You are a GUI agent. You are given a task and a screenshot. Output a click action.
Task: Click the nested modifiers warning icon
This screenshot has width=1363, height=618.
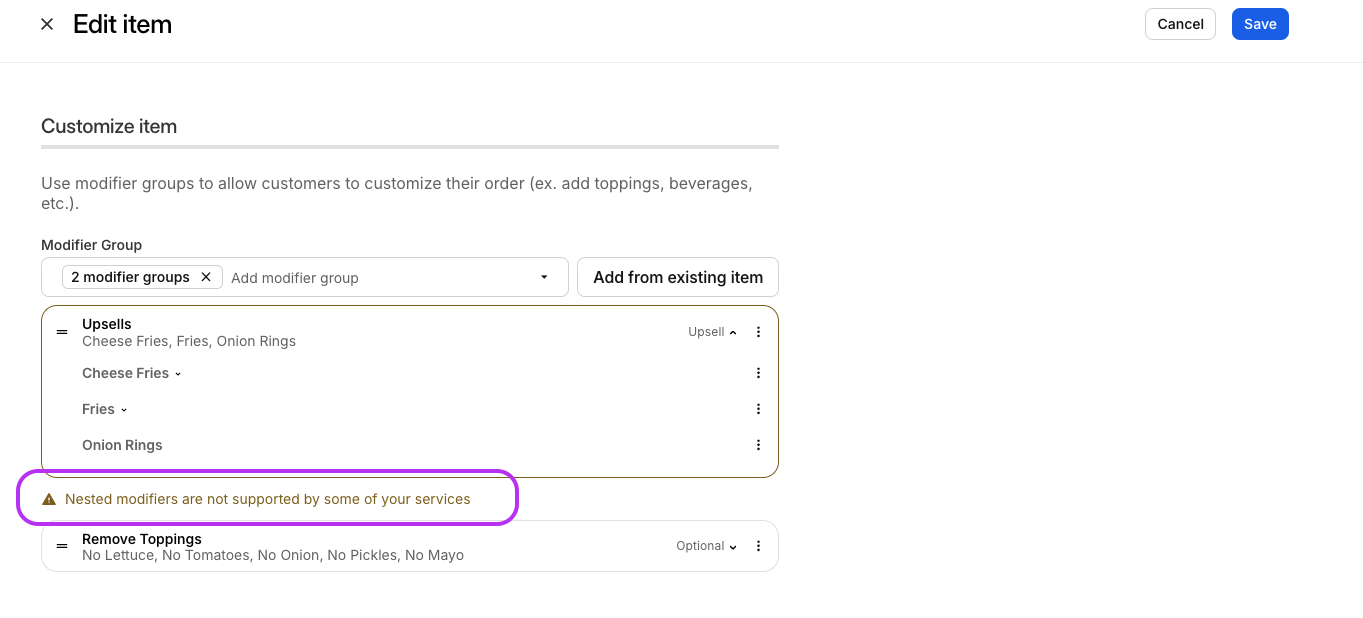[x=49, y=499]
